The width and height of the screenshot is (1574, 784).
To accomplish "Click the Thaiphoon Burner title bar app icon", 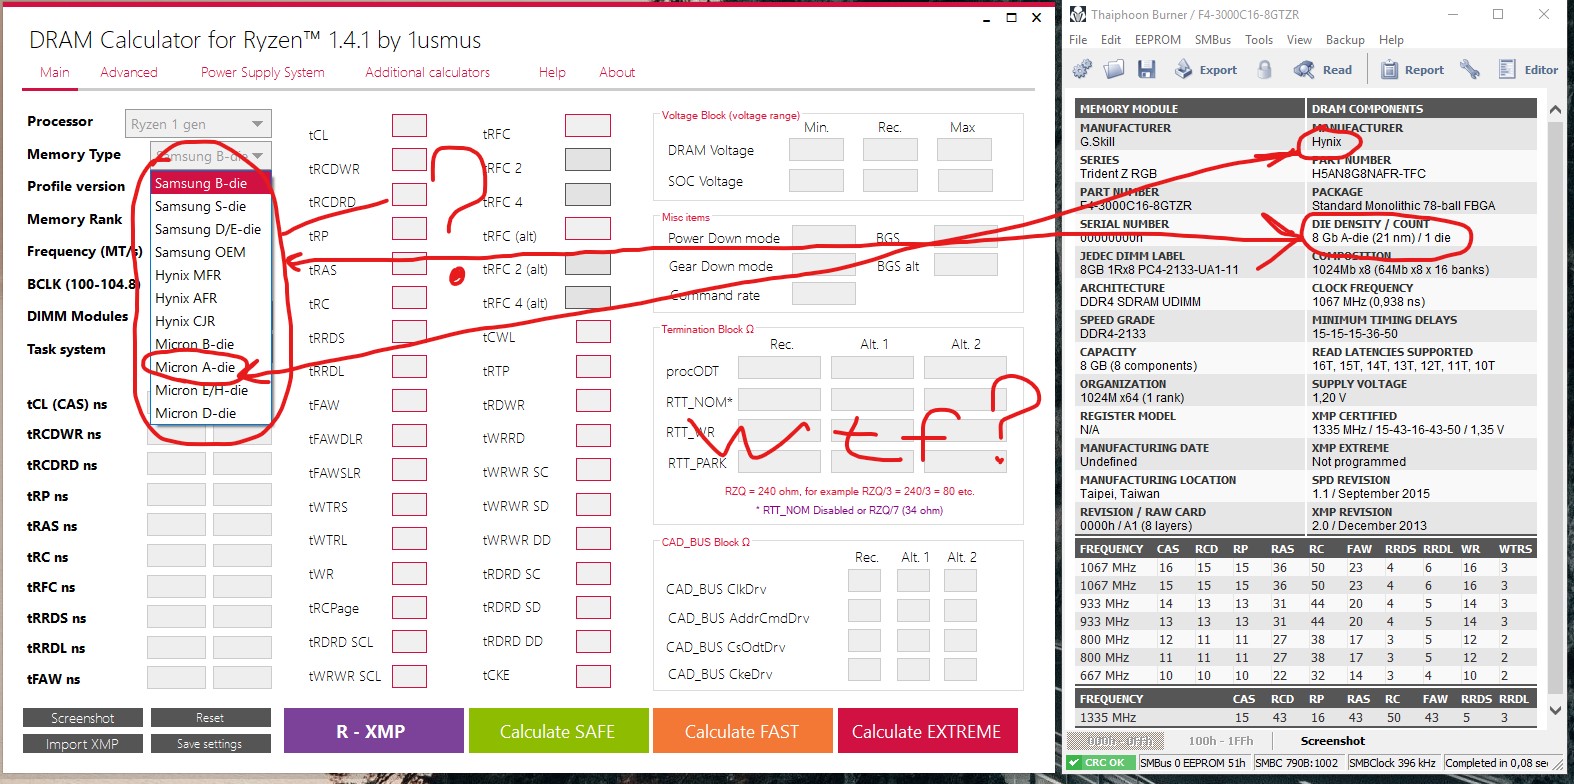I will coord(1078,15).
